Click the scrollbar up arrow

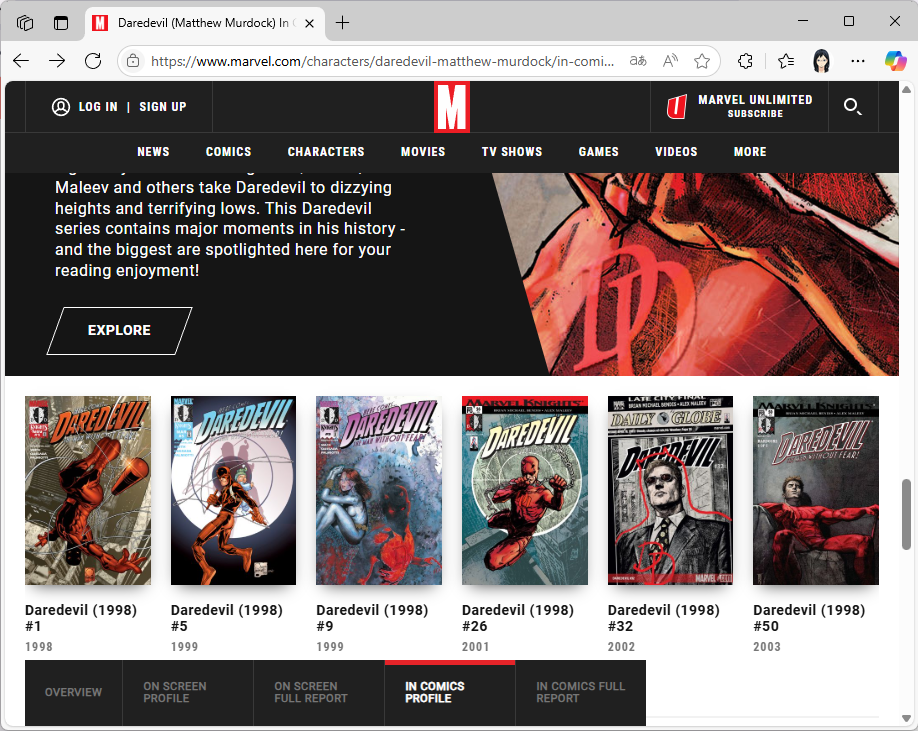coord(906,90)
